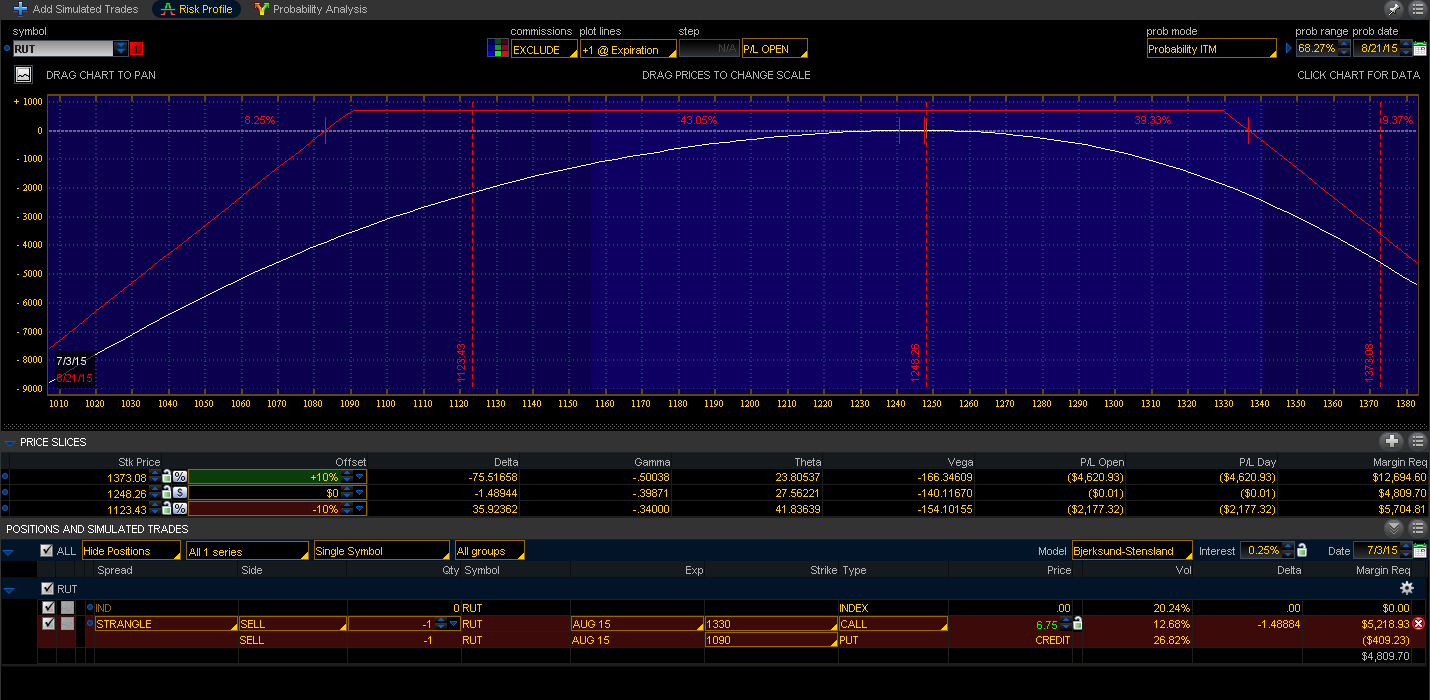Click the up arrow on prob range 68.27%
Viewport: 1430px width, 700px height.
[x=1345, y=43]
